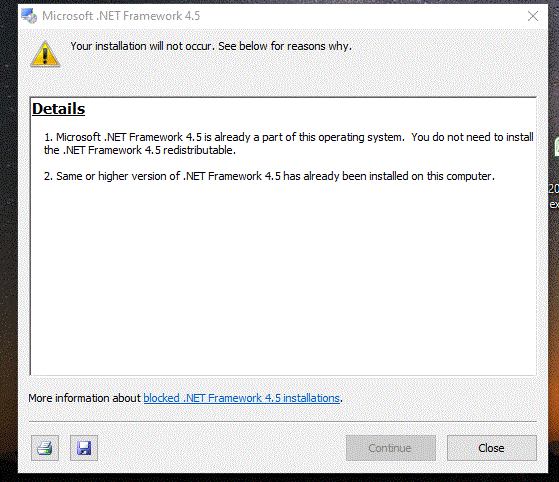This screenshot has height=482, width=559.
Task: Click the yellow warning triangle icon
Action: [x=45, y=54]
